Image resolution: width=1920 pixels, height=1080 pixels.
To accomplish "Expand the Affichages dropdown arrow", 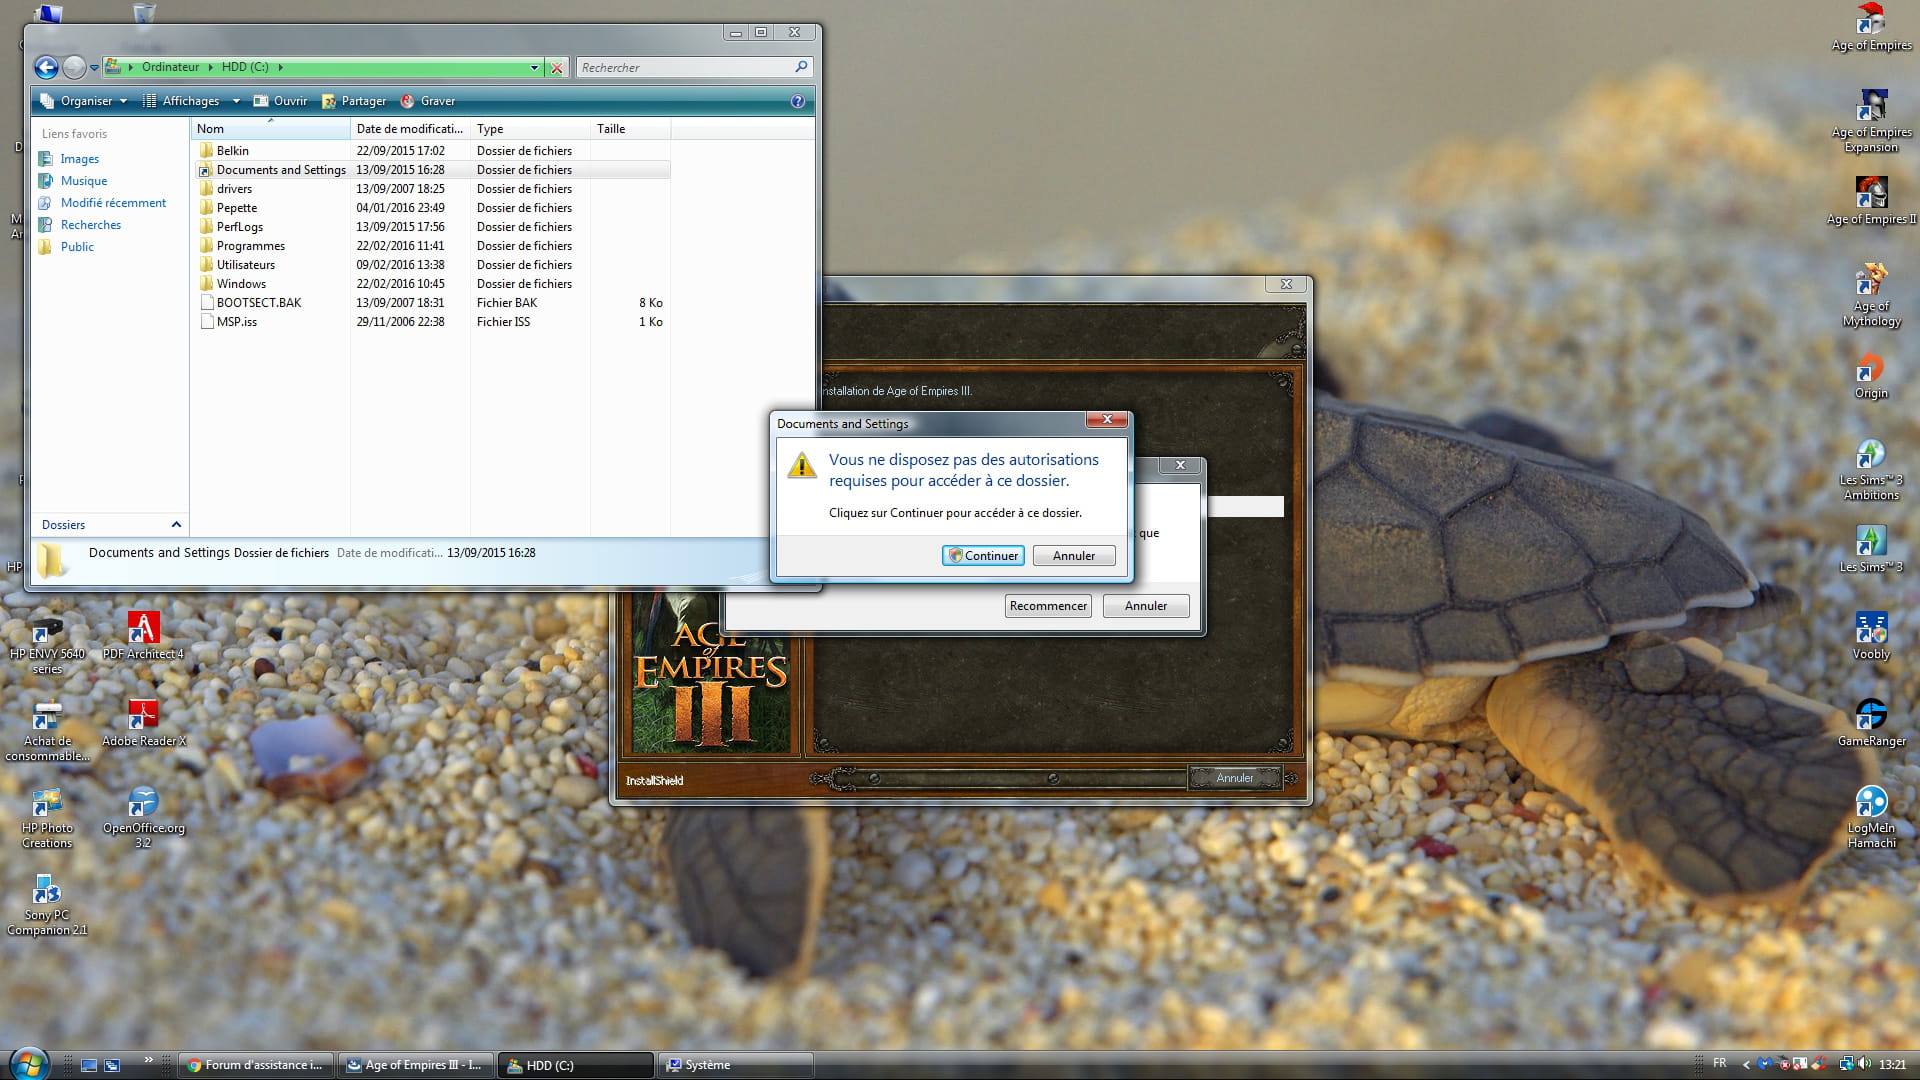I will coord(236,101).
